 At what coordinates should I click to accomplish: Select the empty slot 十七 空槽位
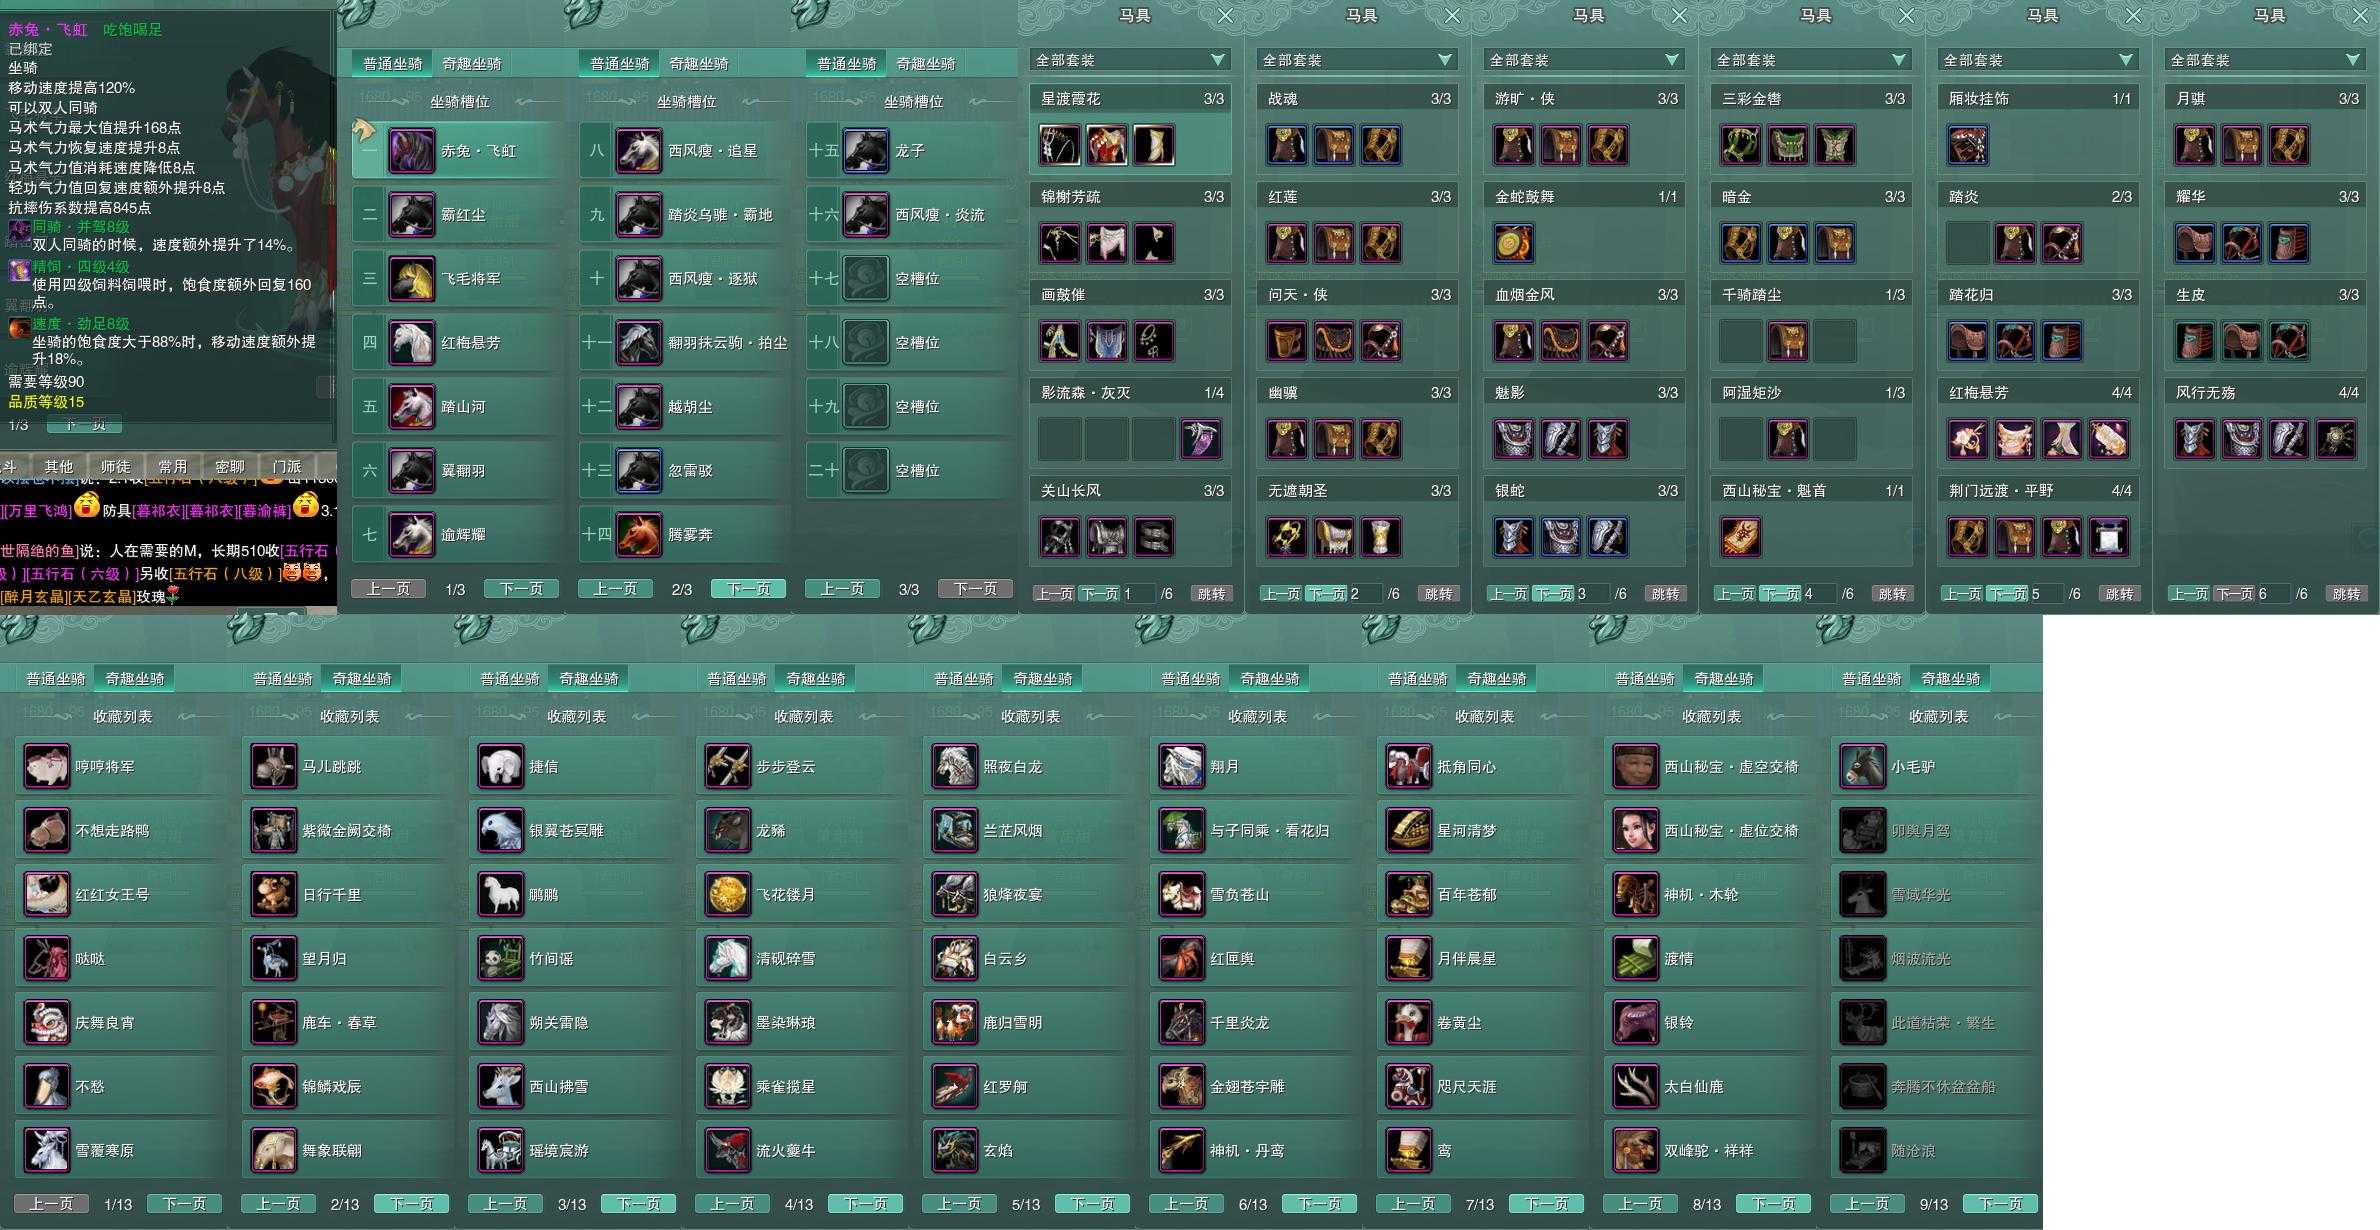coord(911,279)
